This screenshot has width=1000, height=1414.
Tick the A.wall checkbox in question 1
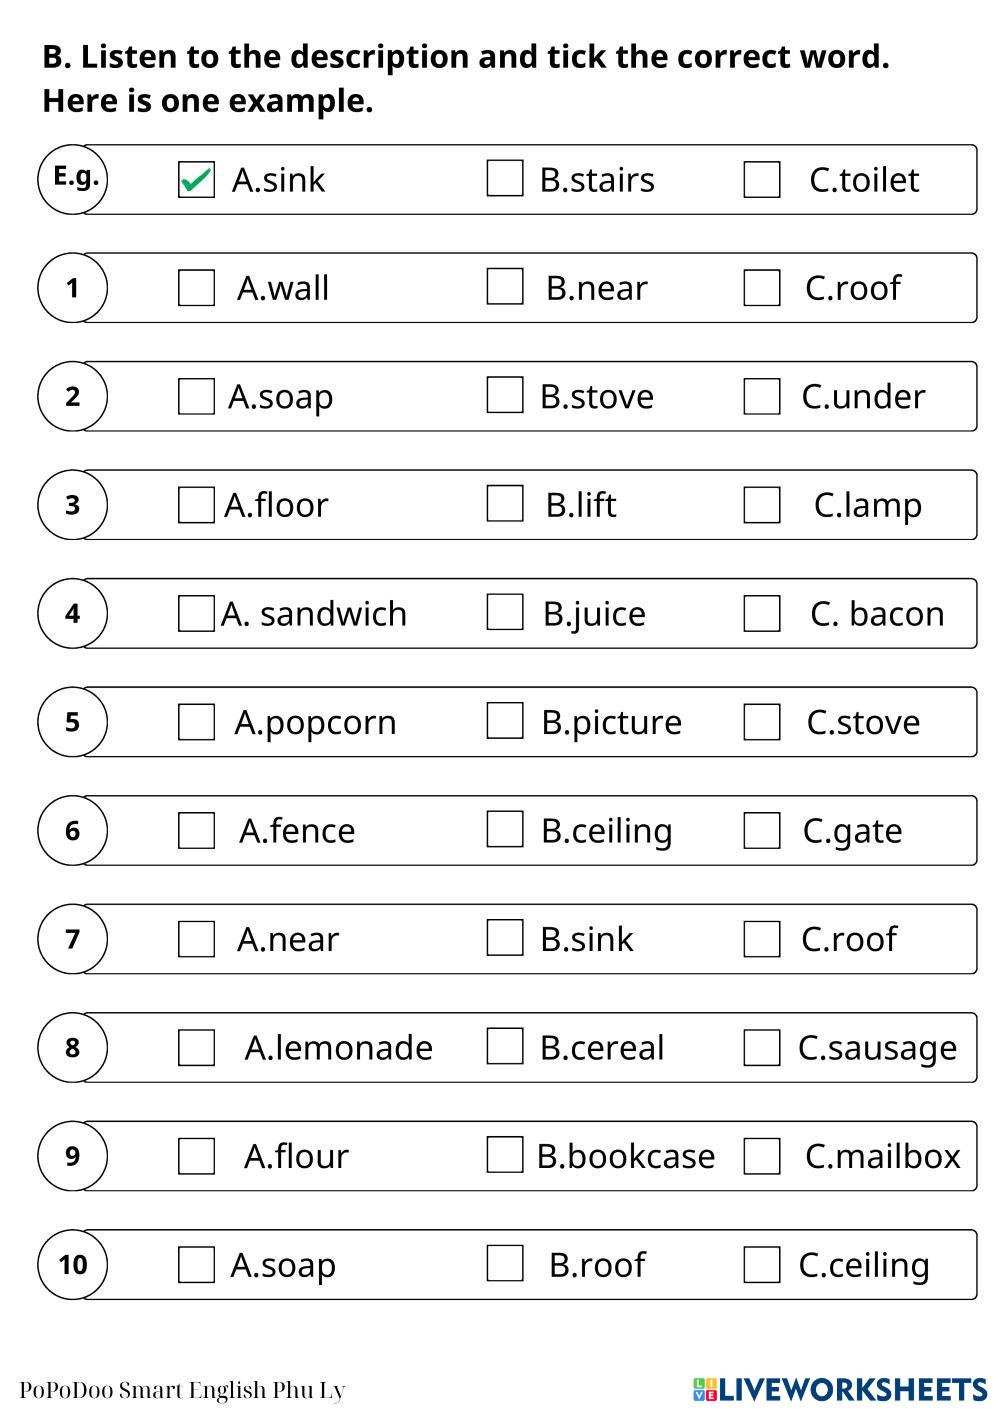pyautogui.click(x=196, y=288)
